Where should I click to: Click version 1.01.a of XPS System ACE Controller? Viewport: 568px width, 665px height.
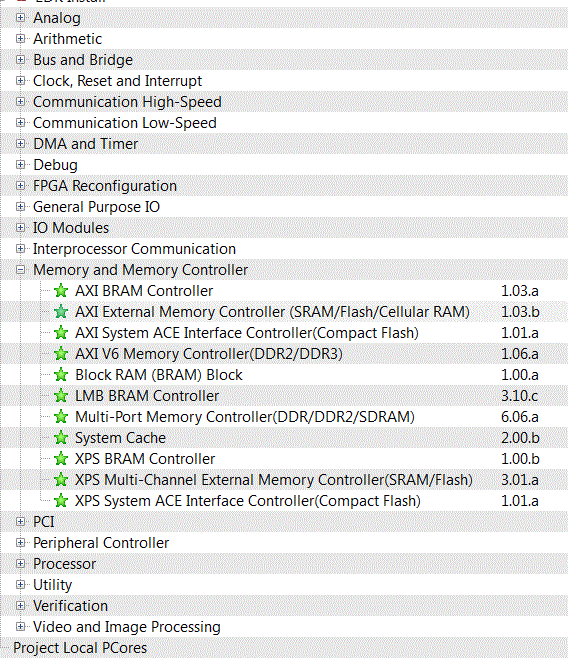pyautogui.click(x=520, y=501)
